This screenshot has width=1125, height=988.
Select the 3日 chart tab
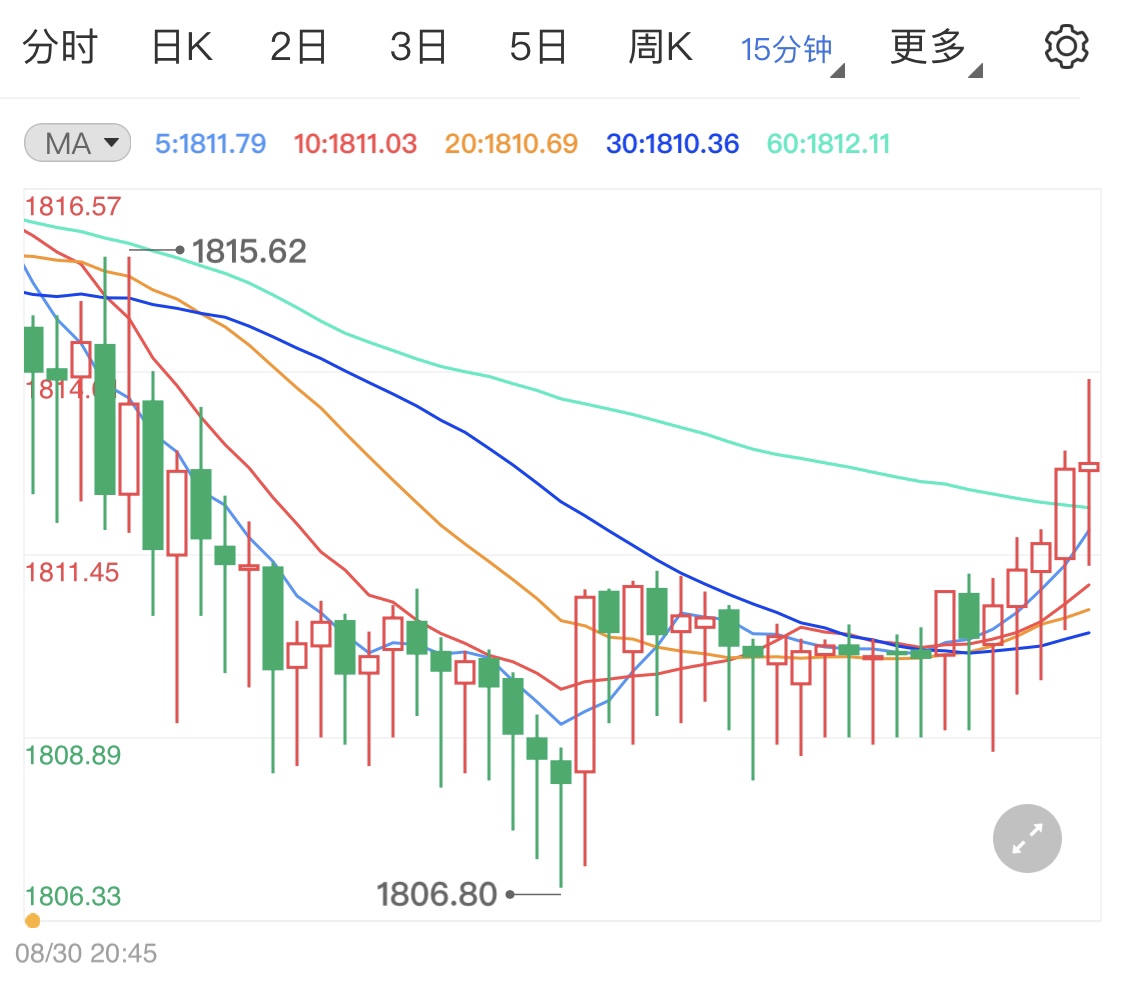coord(418,47)
